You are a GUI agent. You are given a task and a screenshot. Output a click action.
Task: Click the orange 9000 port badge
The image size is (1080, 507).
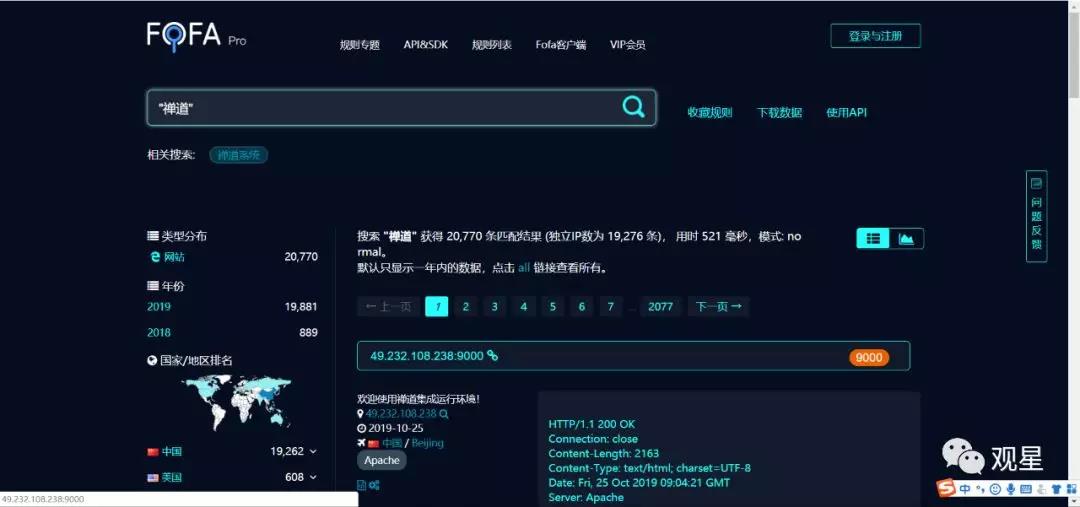[x=869, y=357]
